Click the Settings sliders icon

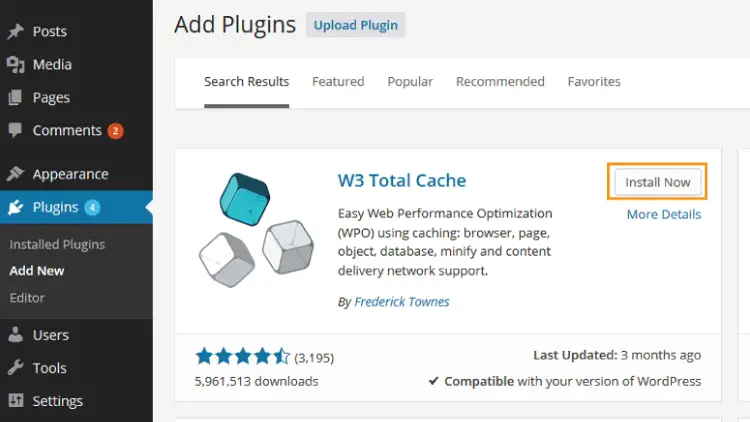coord(15,400)
